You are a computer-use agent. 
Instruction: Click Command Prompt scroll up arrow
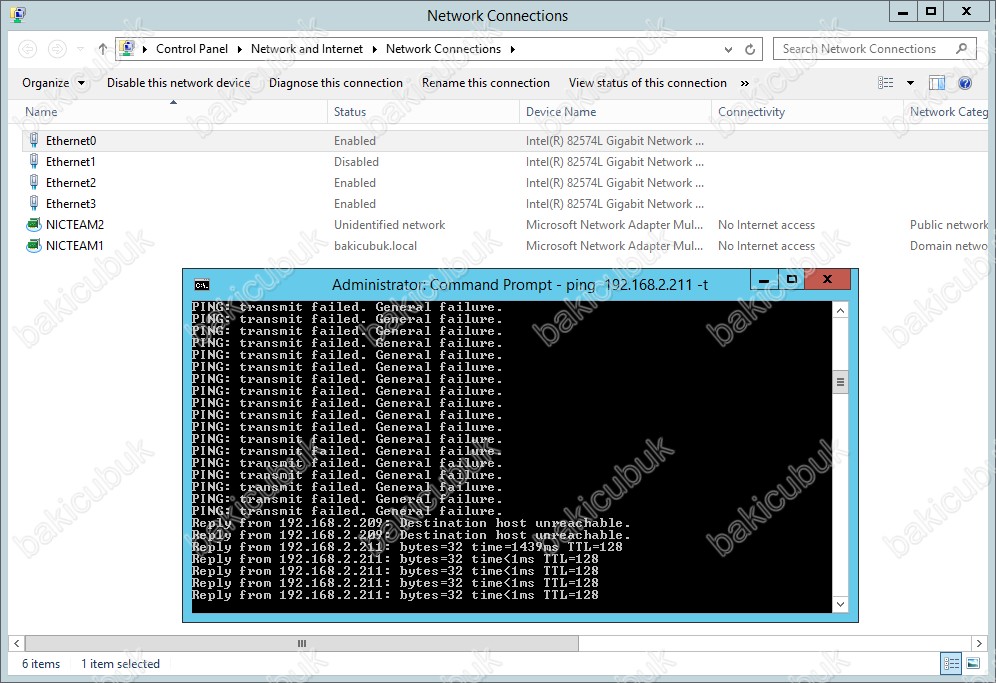click(840, 311)
